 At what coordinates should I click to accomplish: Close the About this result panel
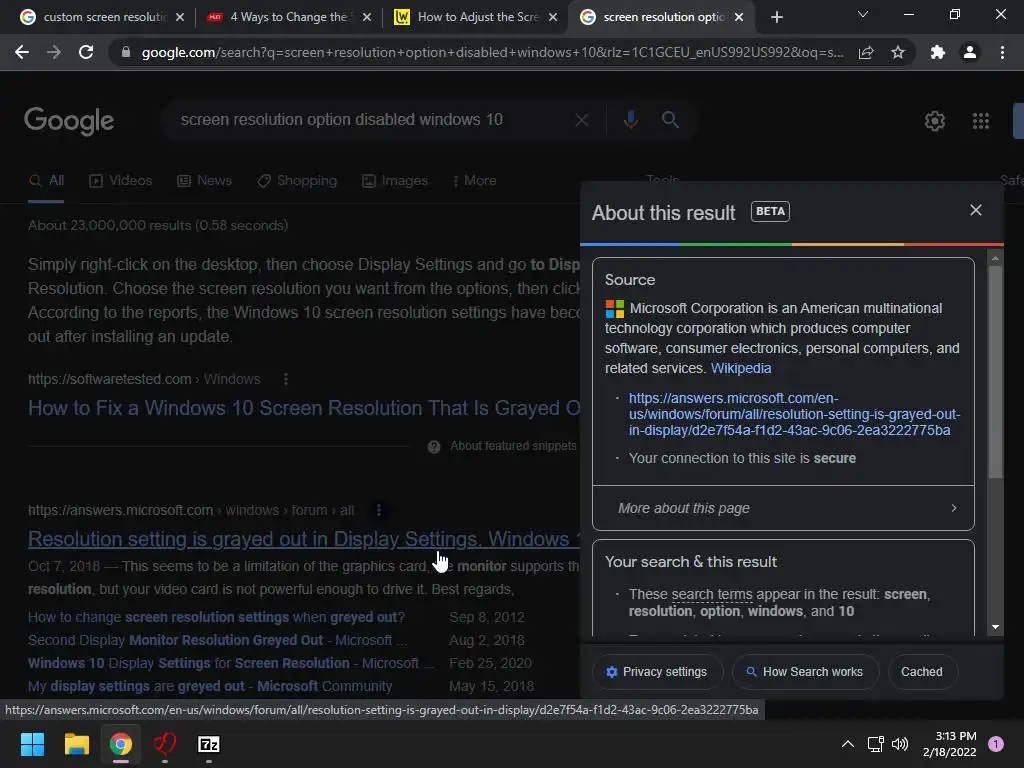click(976, 210)
